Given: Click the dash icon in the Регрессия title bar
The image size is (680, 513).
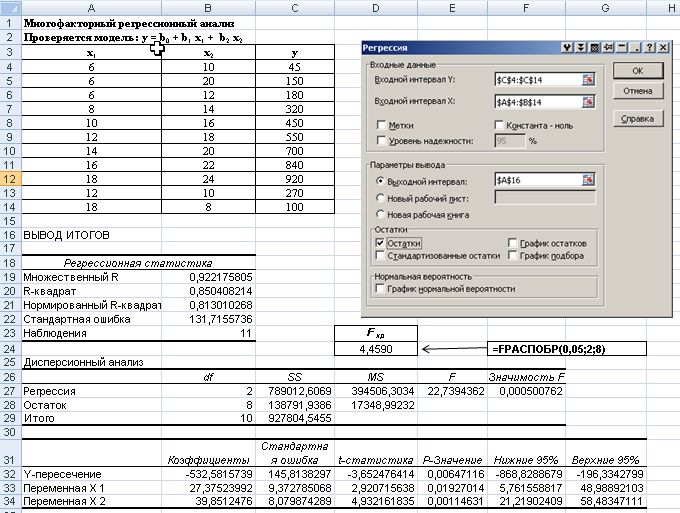Looking at the screenshot, I should point(622,48).
